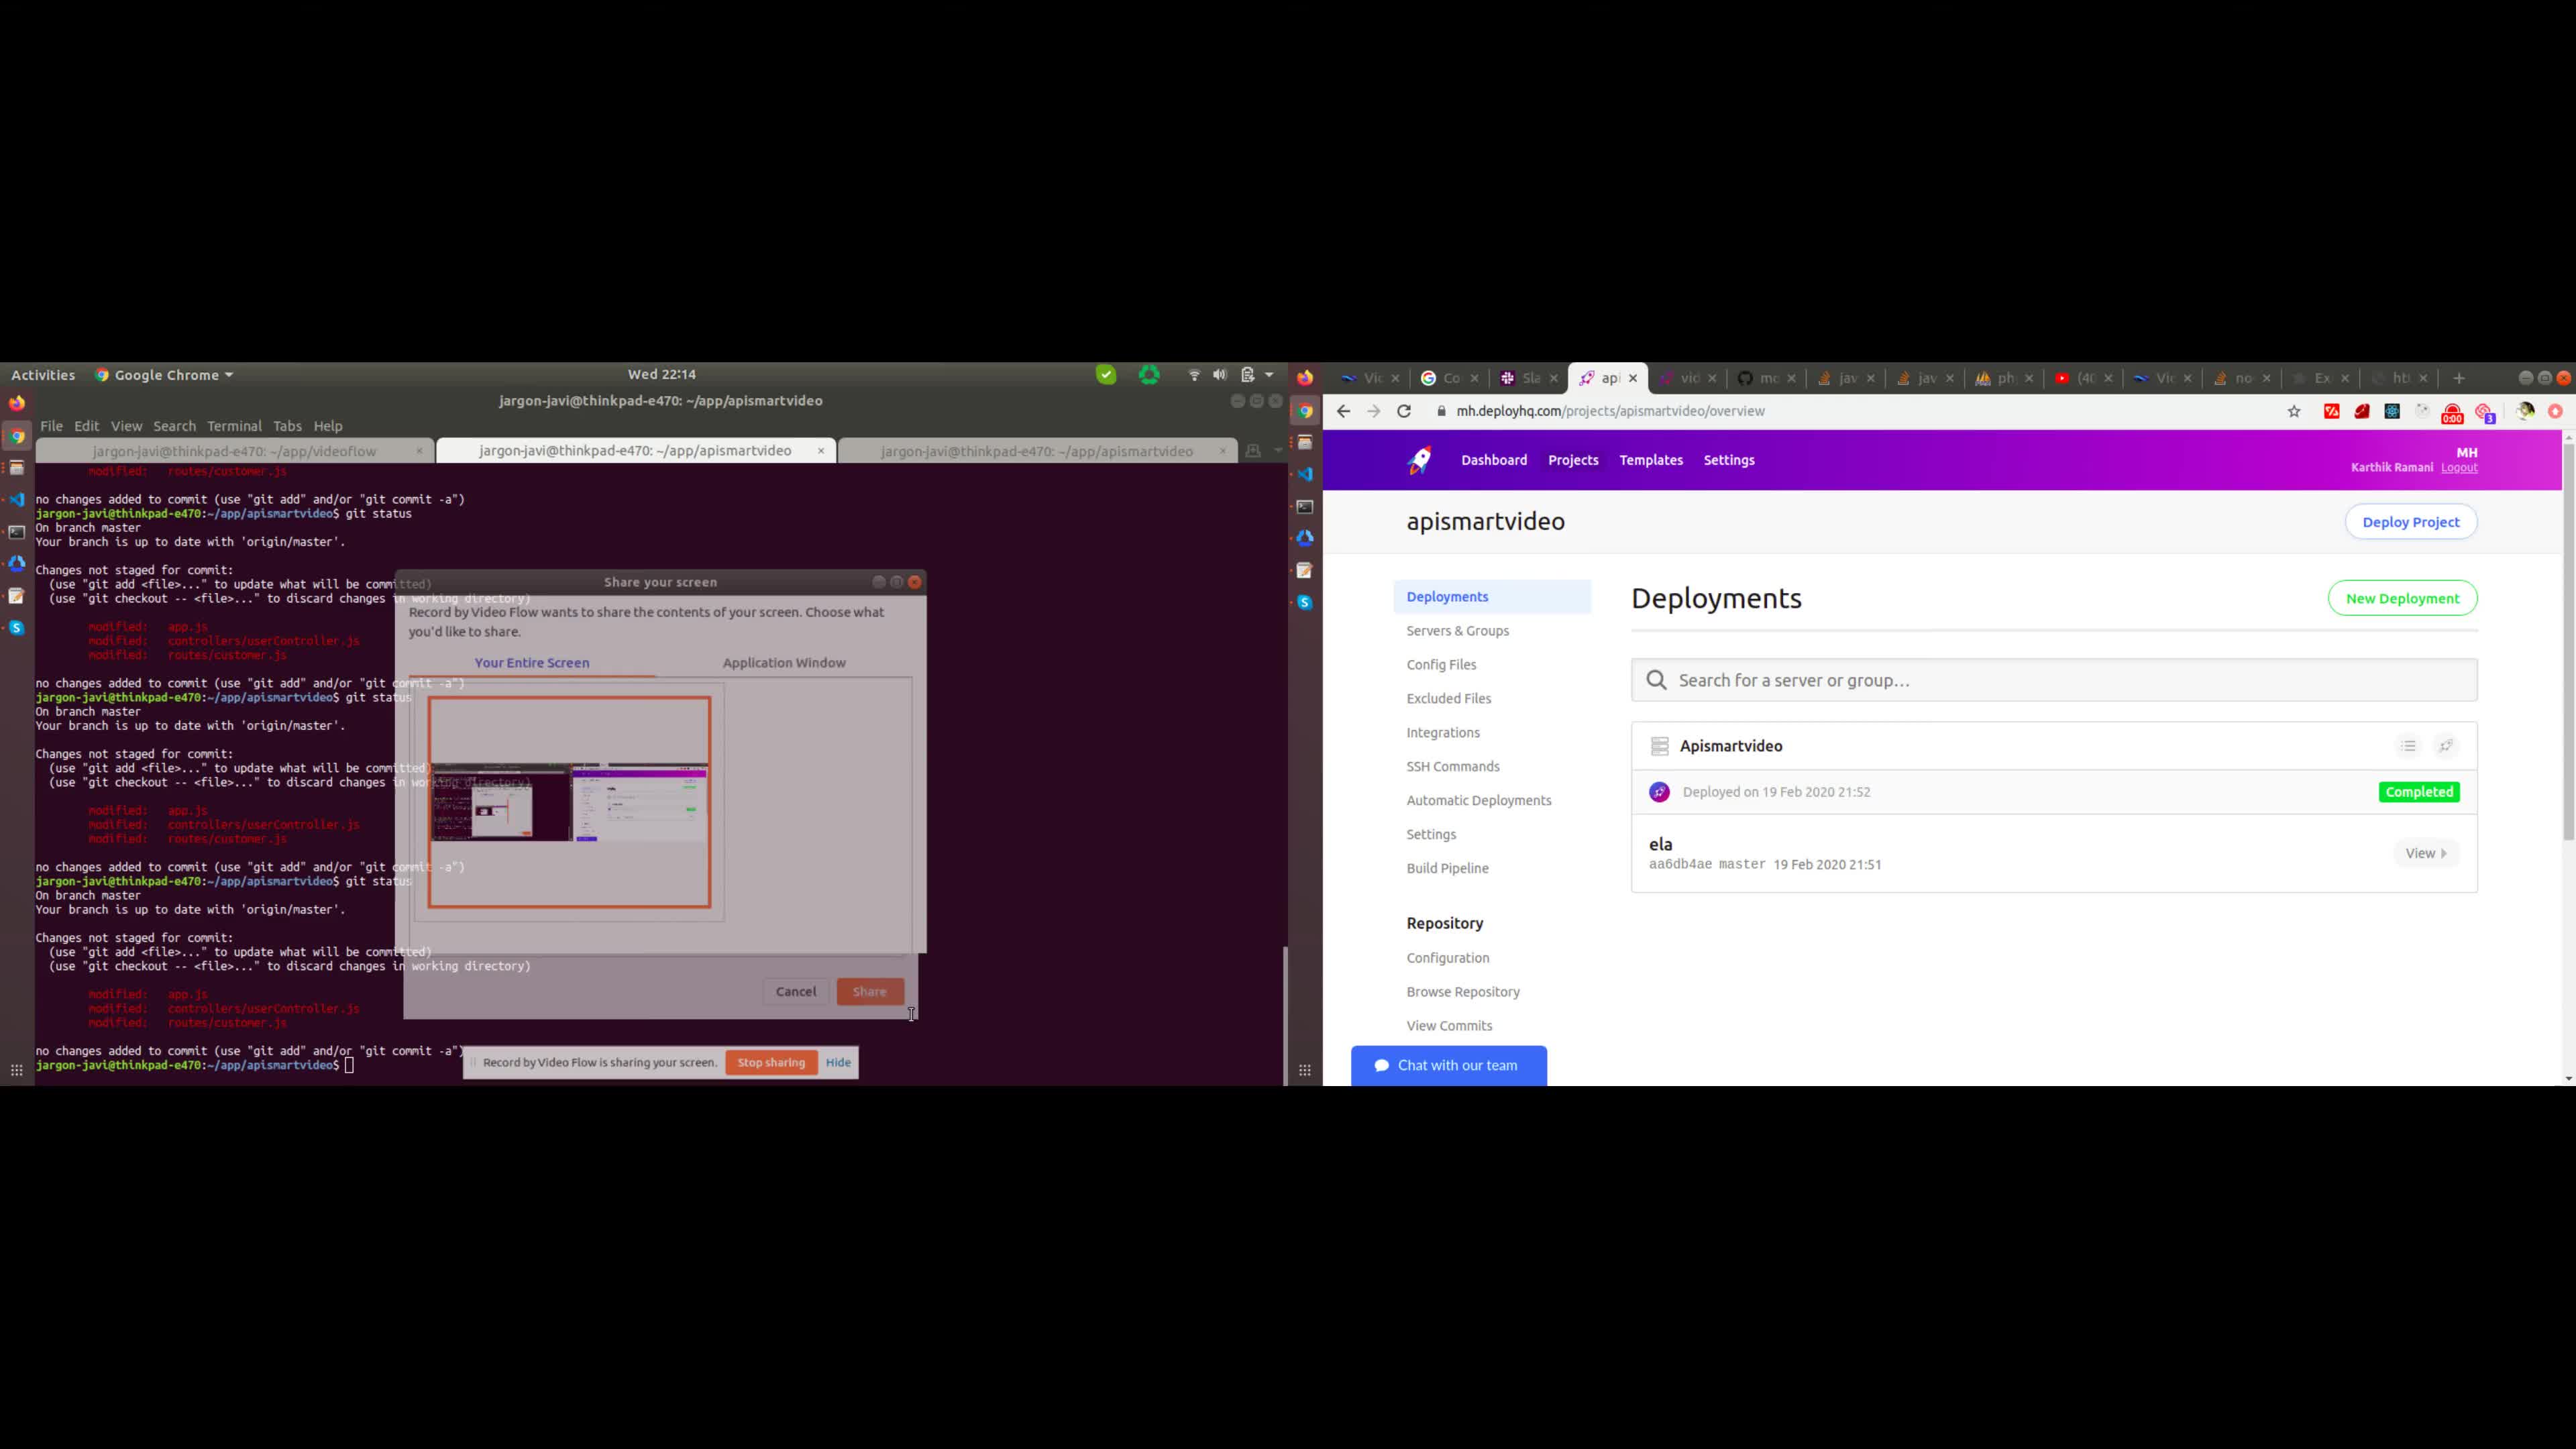Open a new terminal tab via tab bar icon
Screen dimensions: 2576x1449
[x=1252, y=451]
